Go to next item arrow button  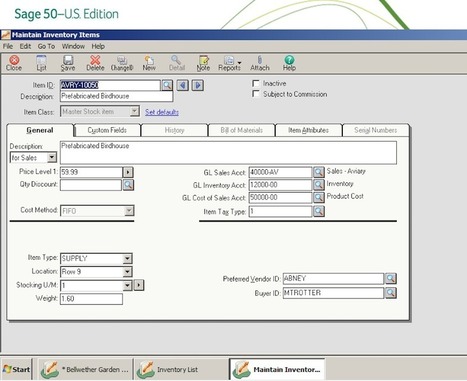[x=198, y=85]
